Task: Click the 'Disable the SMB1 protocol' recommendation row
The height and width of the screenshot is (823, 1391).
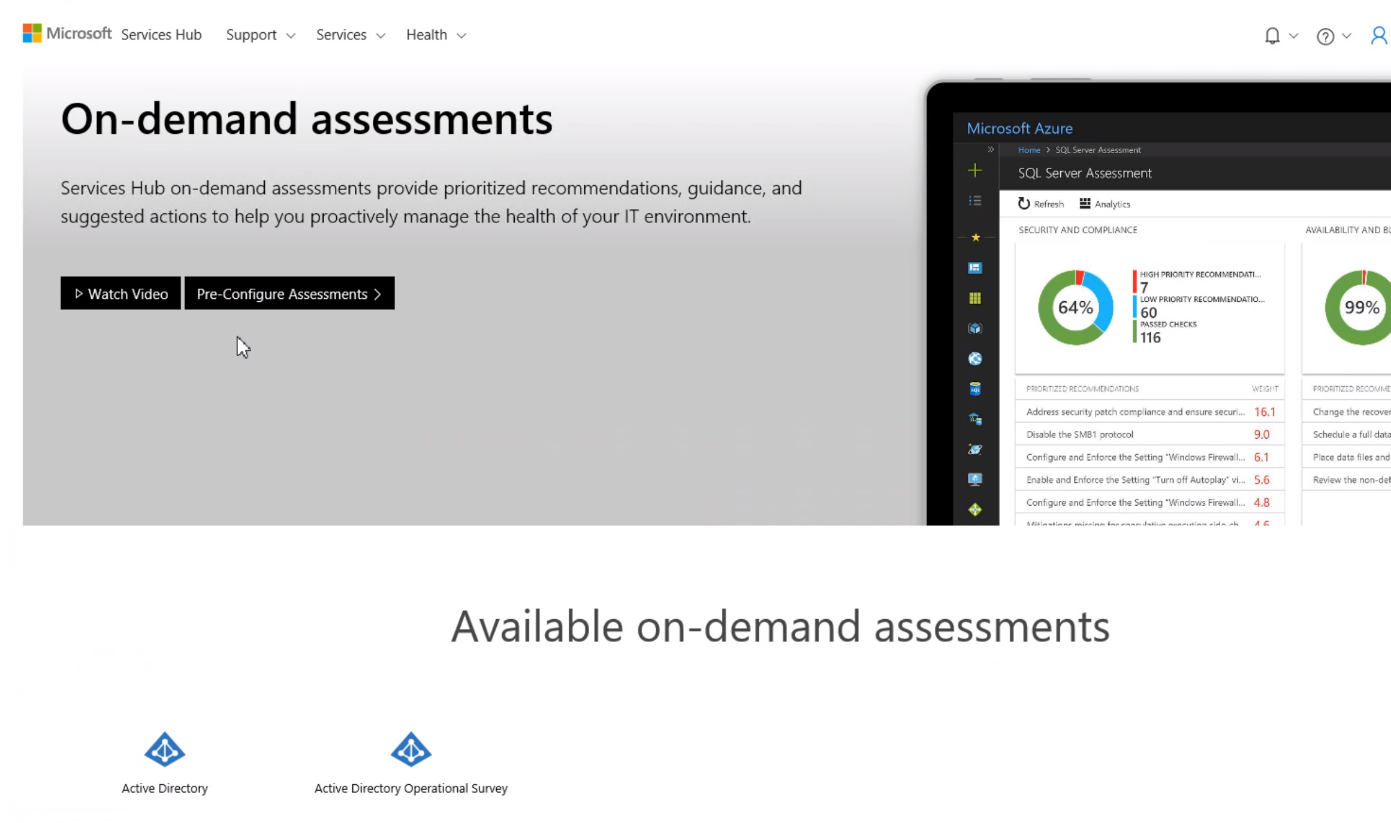Action: pyautogui.click(x=1149, y=435)
